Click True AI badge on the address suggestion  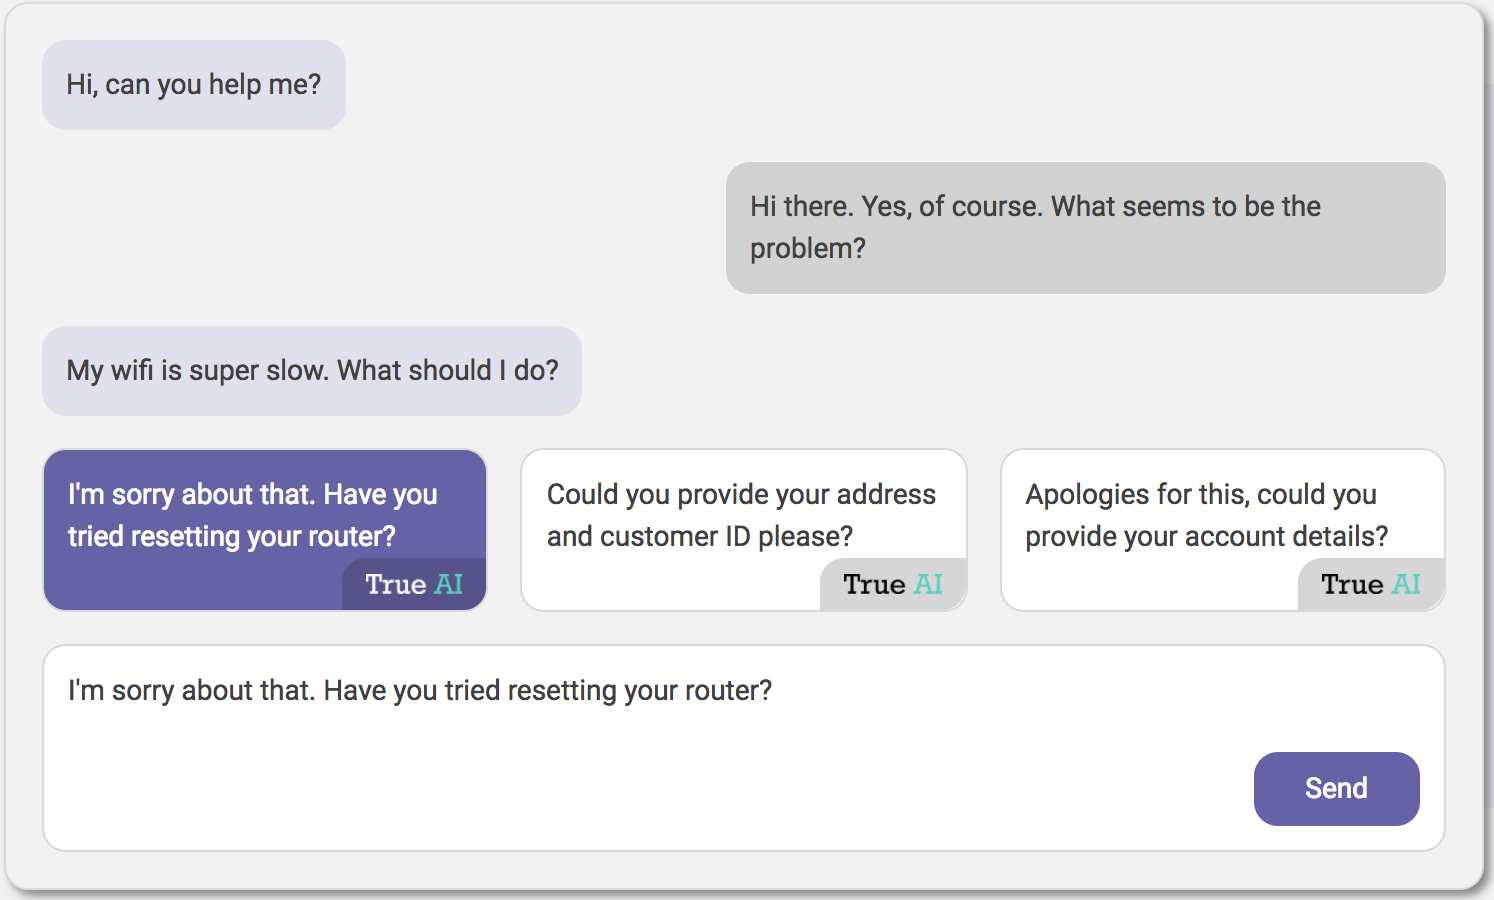893,584
